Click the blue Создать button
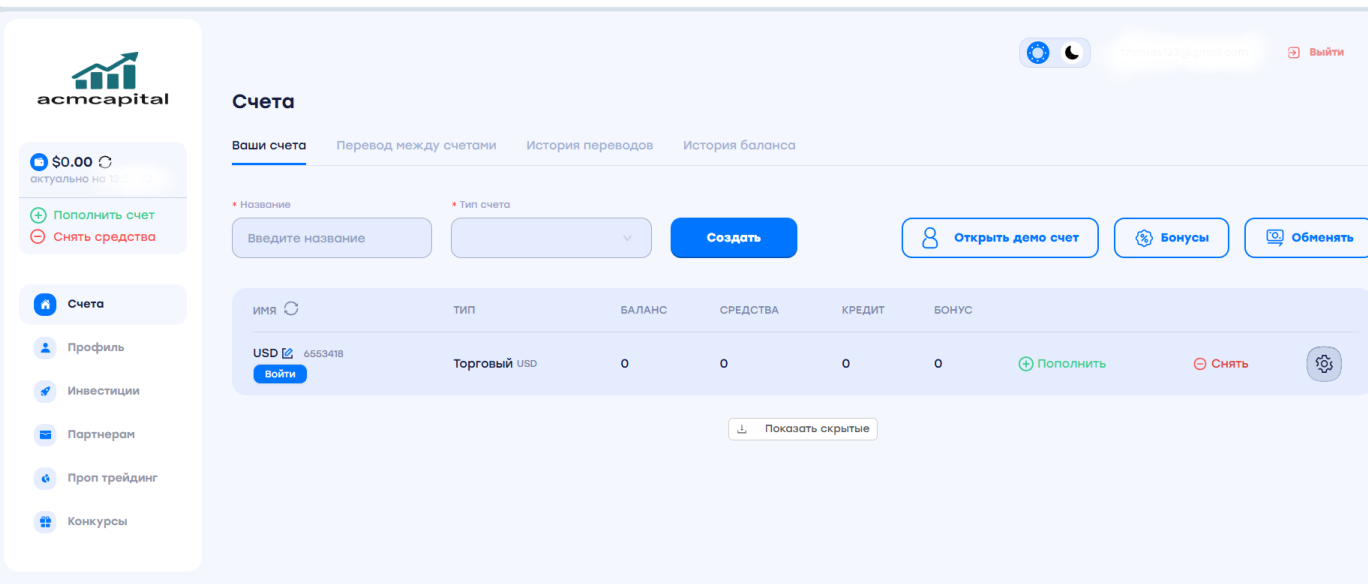 (733, 238)
